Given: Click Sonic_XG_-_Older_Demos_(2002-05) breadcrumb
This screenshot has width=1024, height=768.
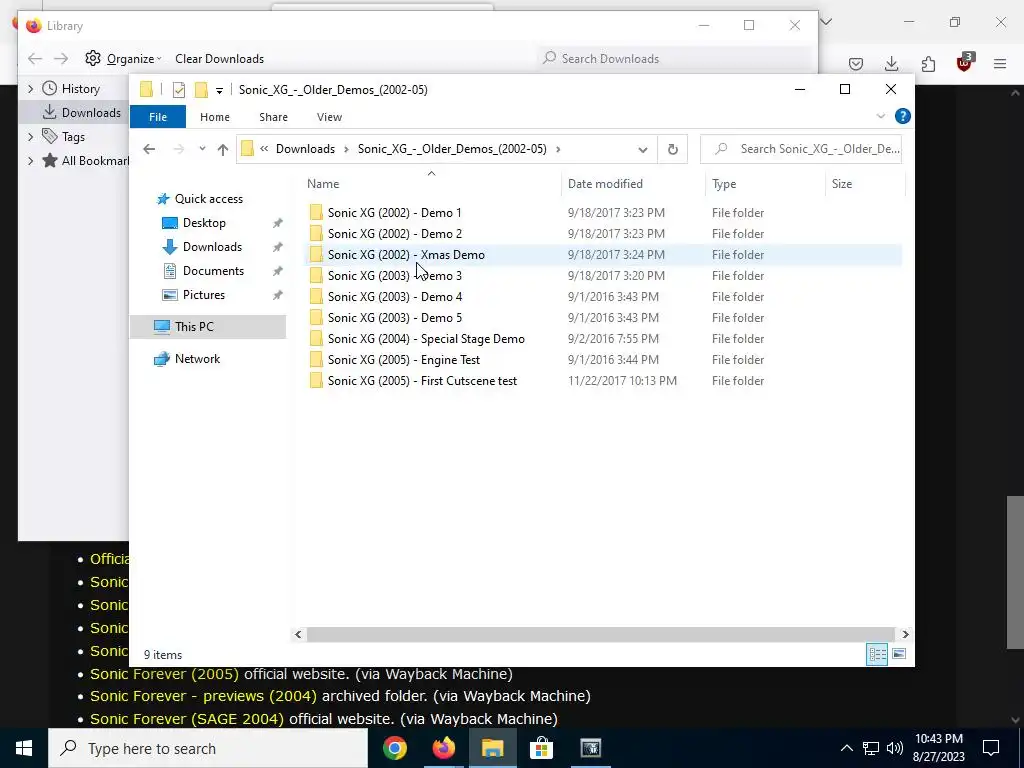Looking at the screenshot, I should coord(452,149).
